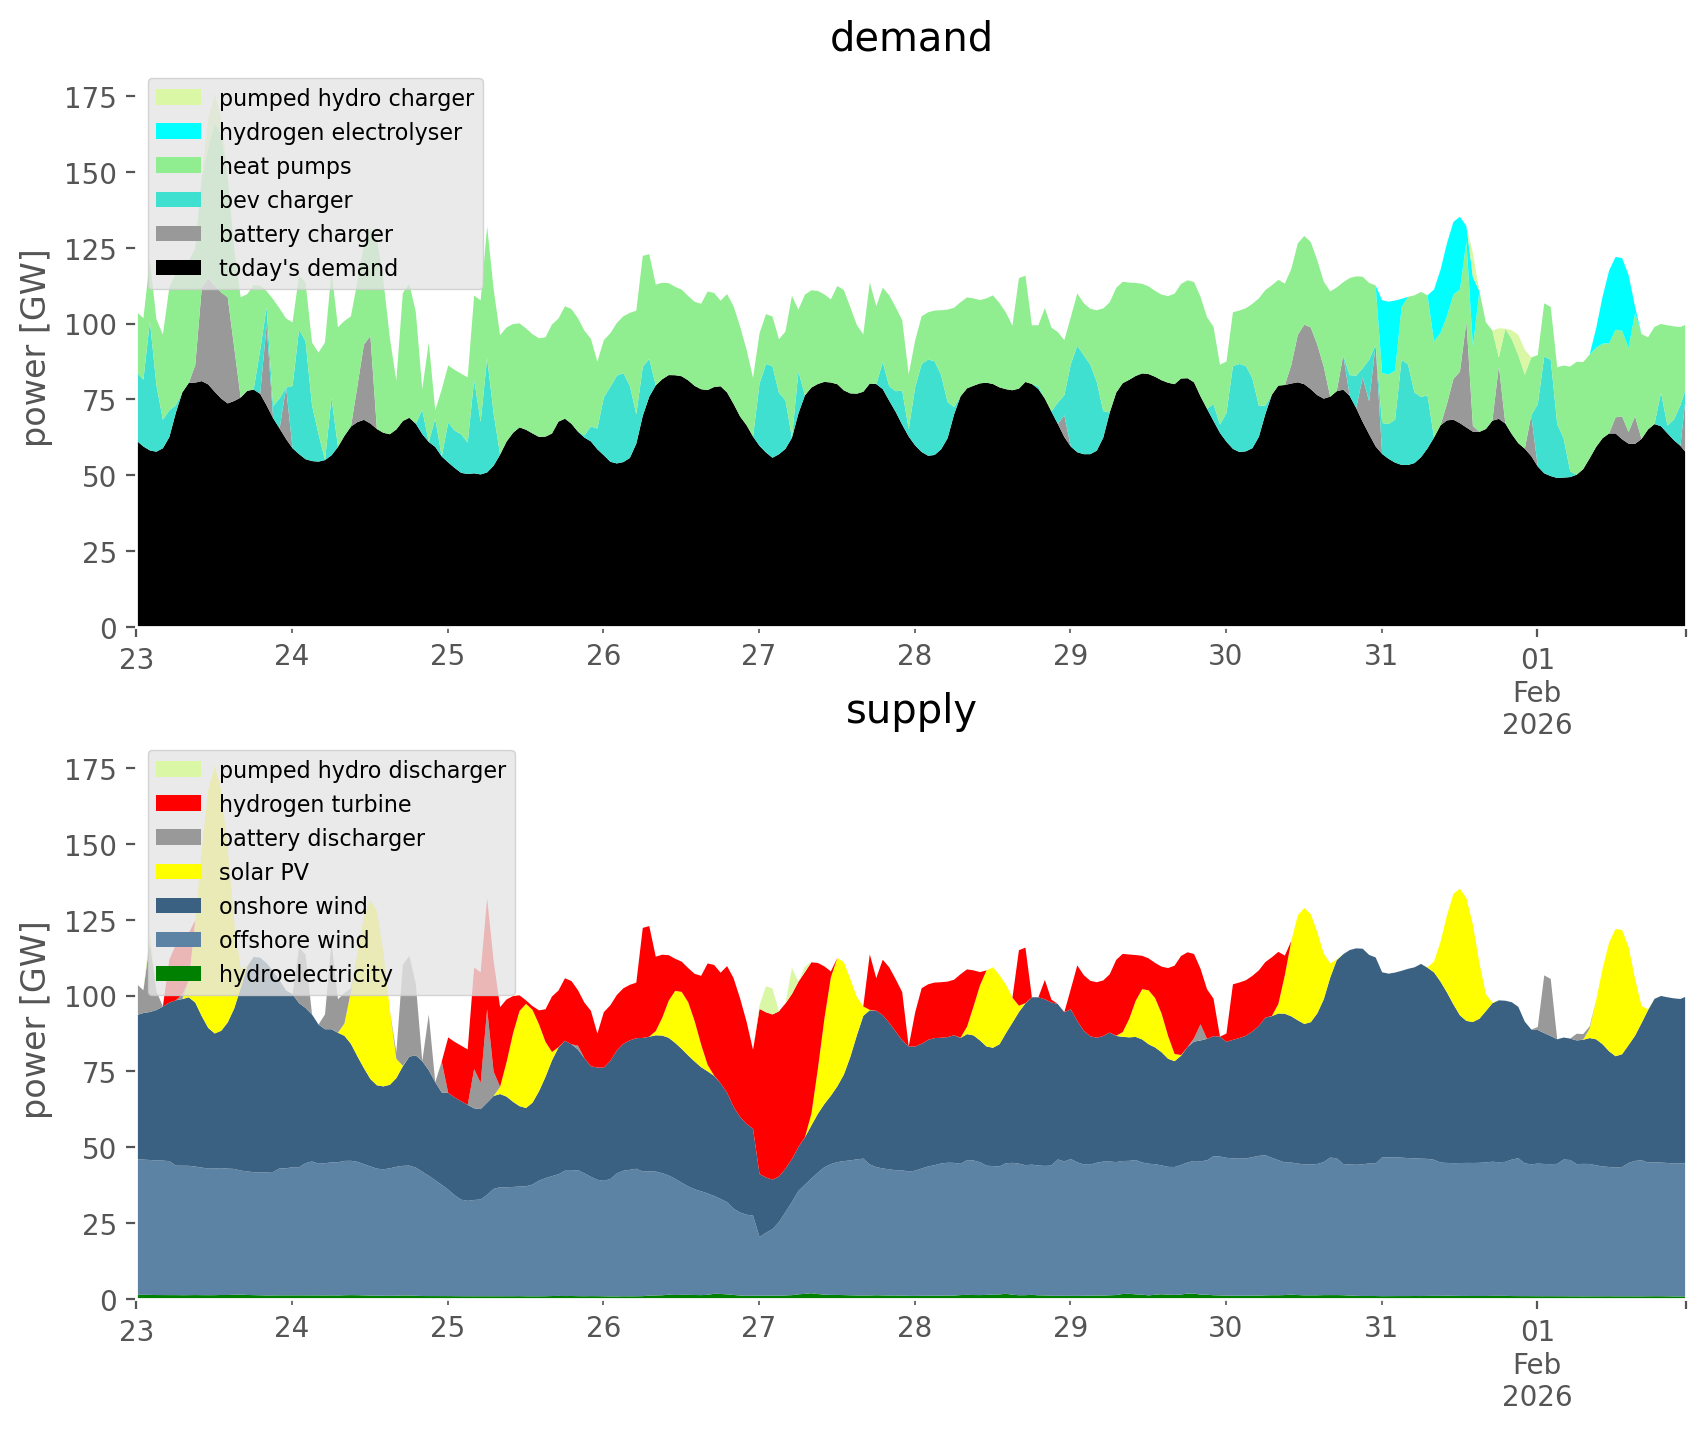Click the "supply" chart title
1706x1431 pixels.
tap(910, 710)
